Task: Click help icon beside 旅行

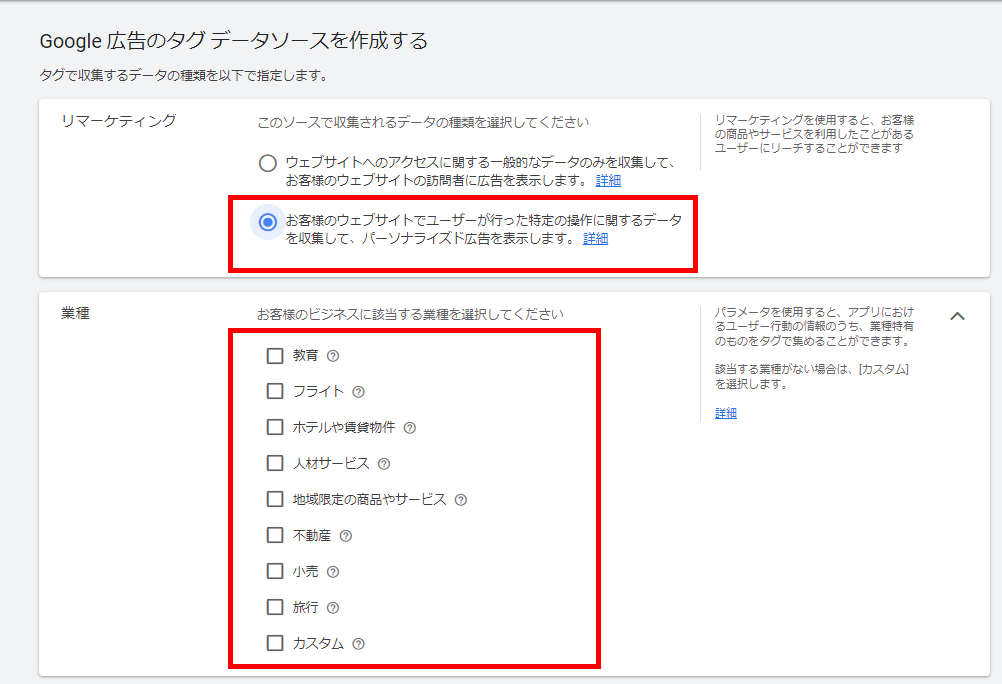Action: pyautogui.click(x=333, y=608)
